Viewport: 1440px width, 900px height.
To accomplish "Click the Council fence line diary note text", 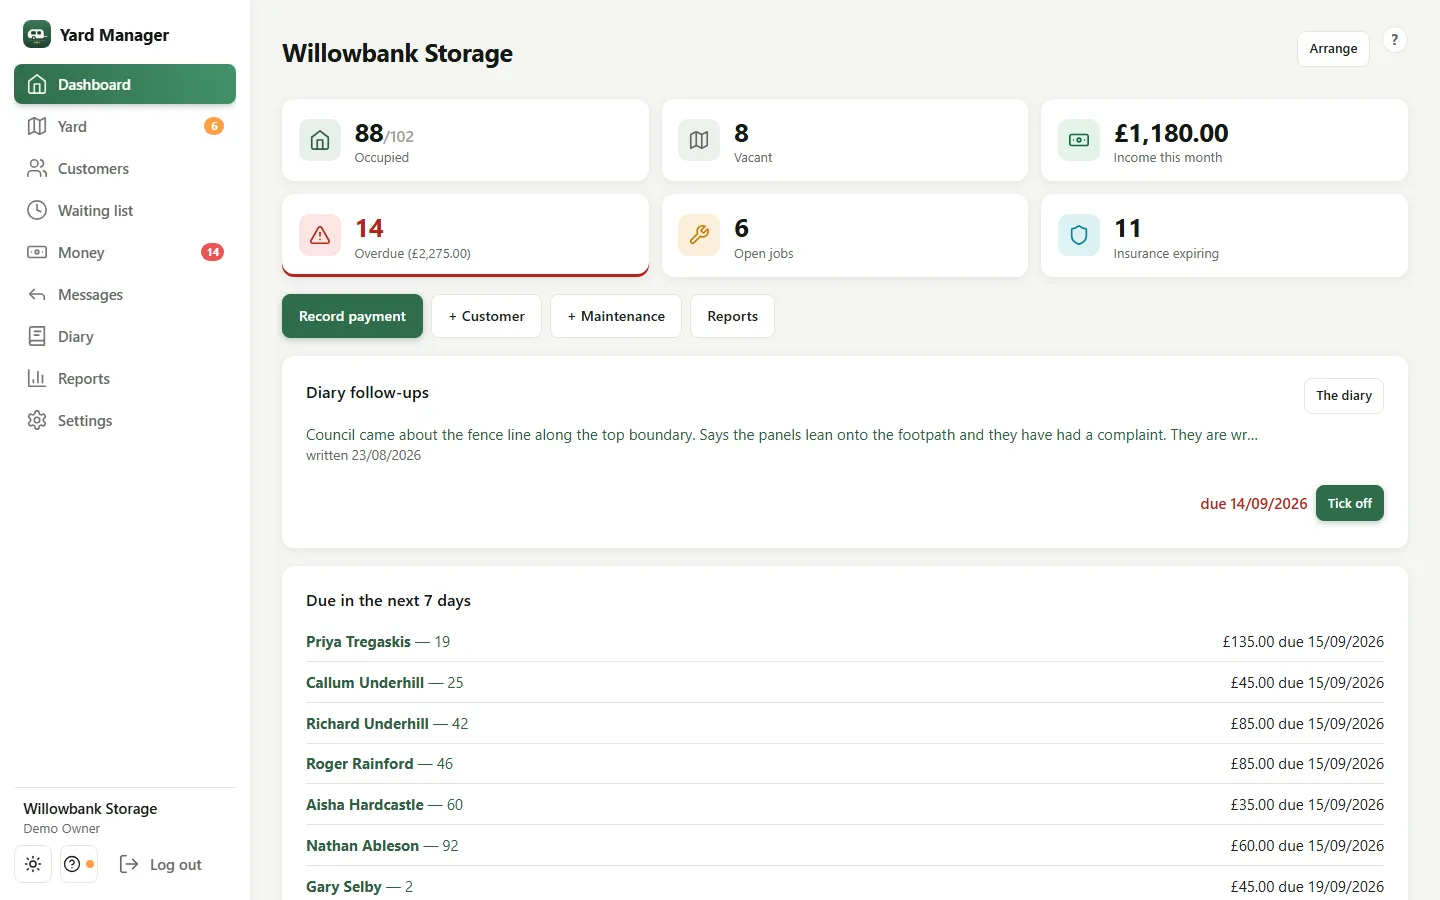I will [x=782, y=435].
